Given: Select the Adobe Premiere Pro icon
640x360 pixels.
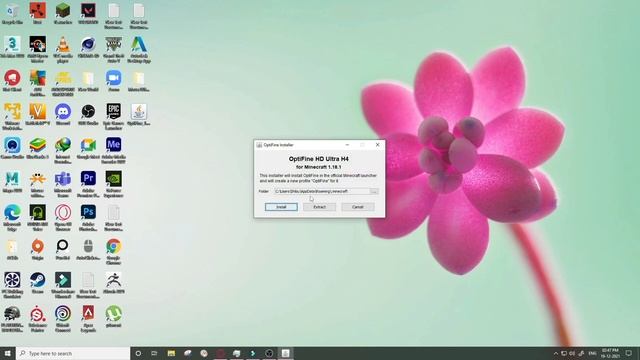Looking at the screenshot, I should (x=88, y=184).
